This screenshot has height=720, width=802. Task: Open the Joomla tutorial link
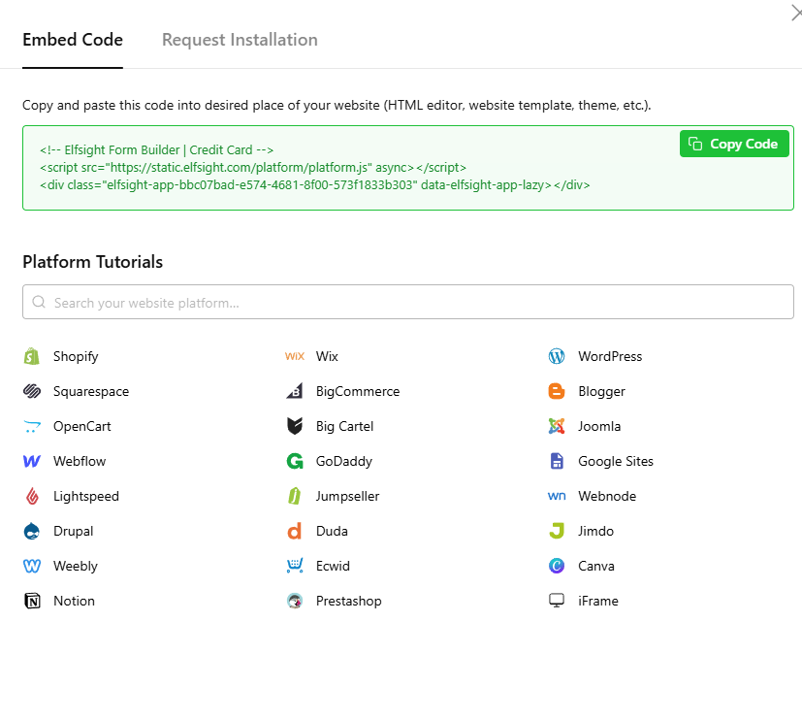coord(599,426)
